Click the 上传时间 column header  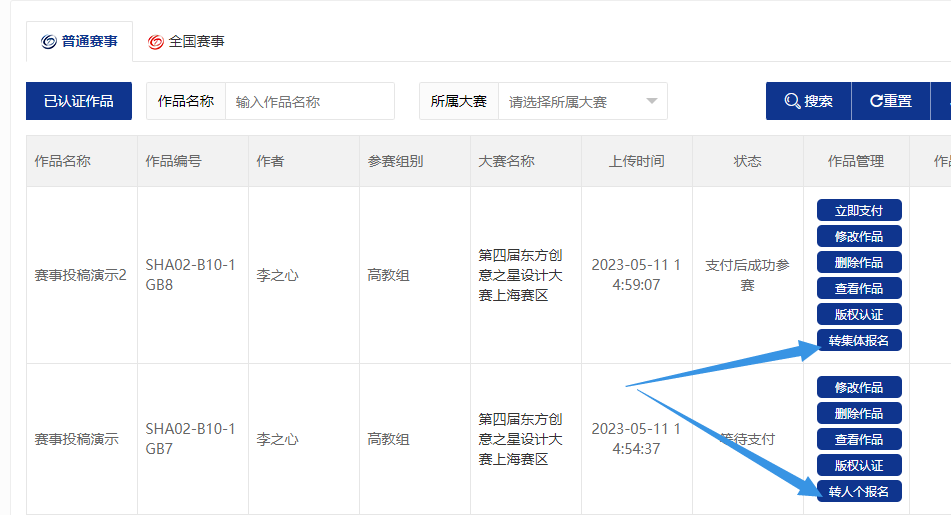[636, 161]
